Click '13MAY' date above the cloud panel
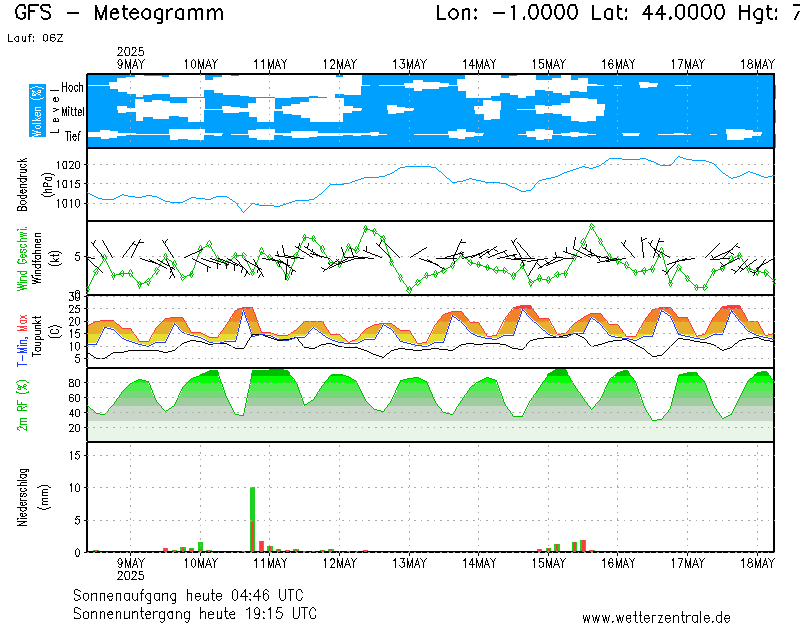Image resolution: width=800 pixels, height=625 pixels. coord(409,65)
